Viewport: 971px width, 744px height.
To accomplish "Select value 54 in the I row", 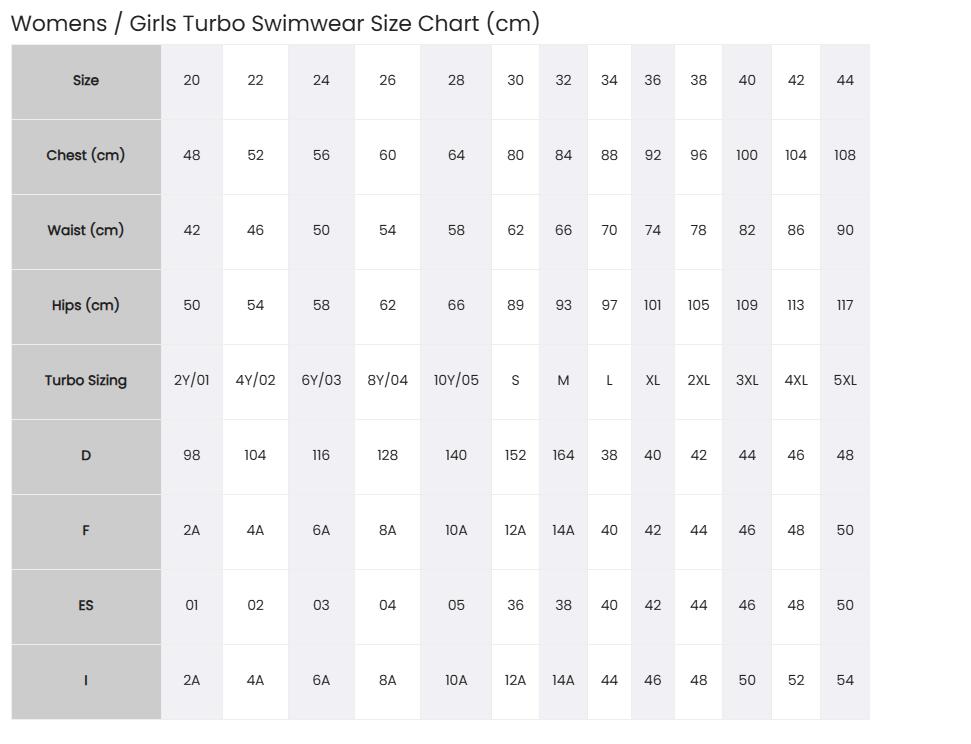I will [x=845, y=681].
